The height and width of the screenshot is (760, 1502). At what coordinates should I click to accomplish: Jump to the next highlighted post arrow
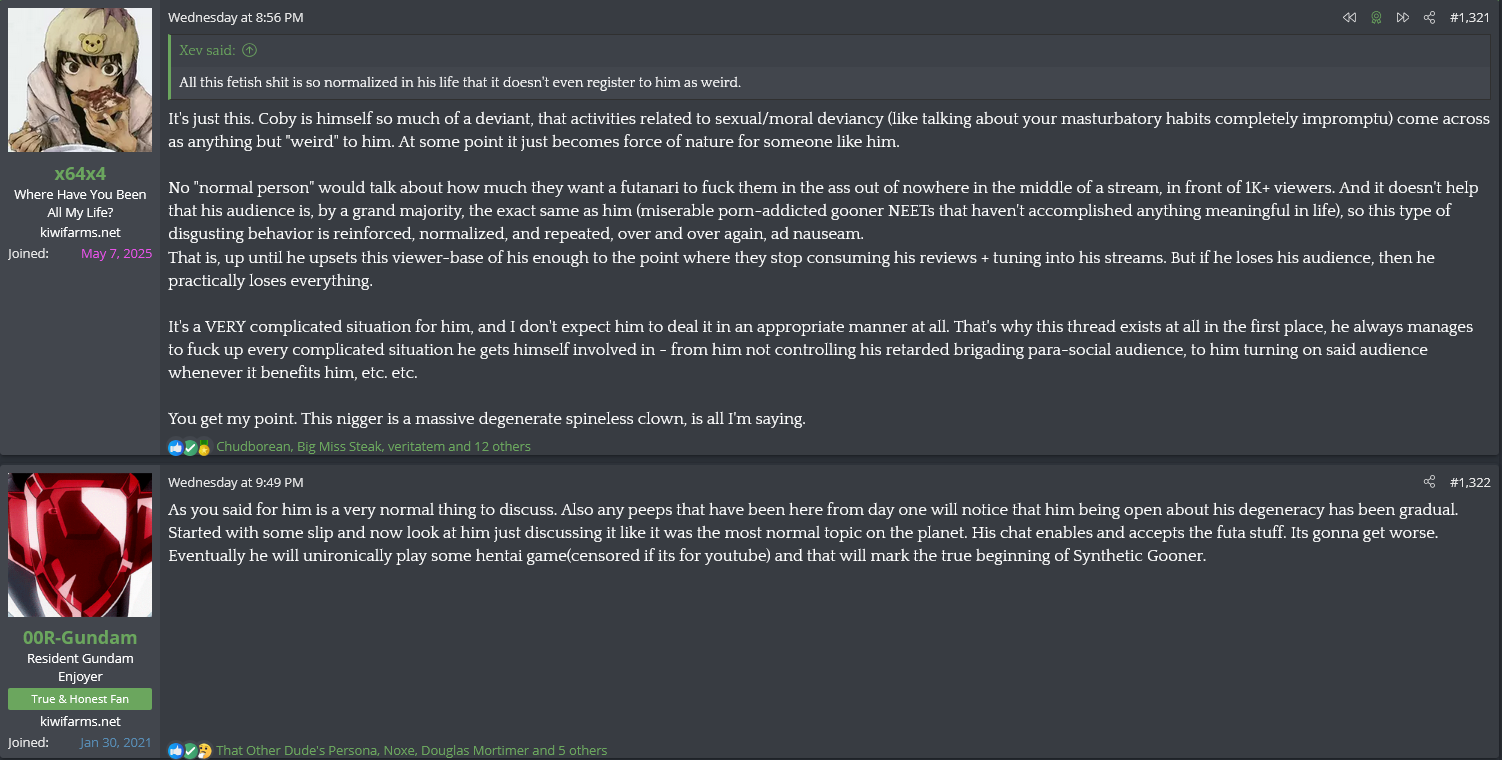(x=1403, y=18)
